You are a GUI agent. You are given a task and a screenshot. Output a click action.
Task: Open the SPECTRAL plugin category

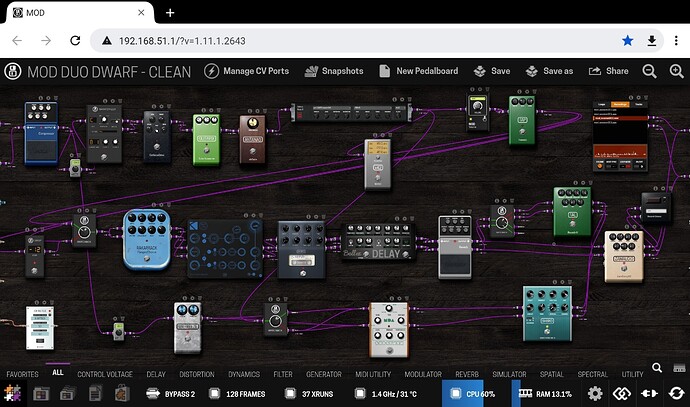tap(592, 374)
